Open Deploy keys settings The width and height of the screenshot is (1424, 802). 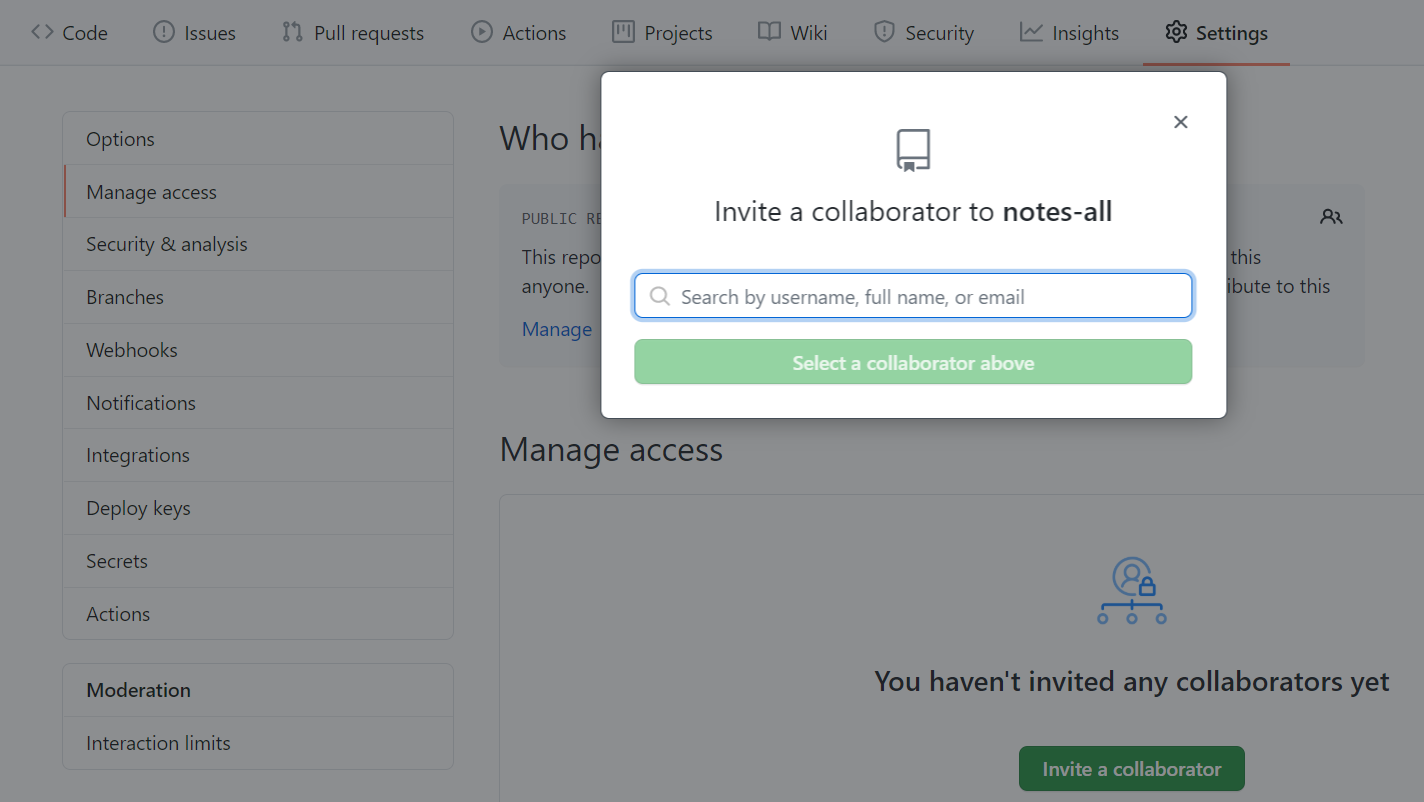point(258,508)
